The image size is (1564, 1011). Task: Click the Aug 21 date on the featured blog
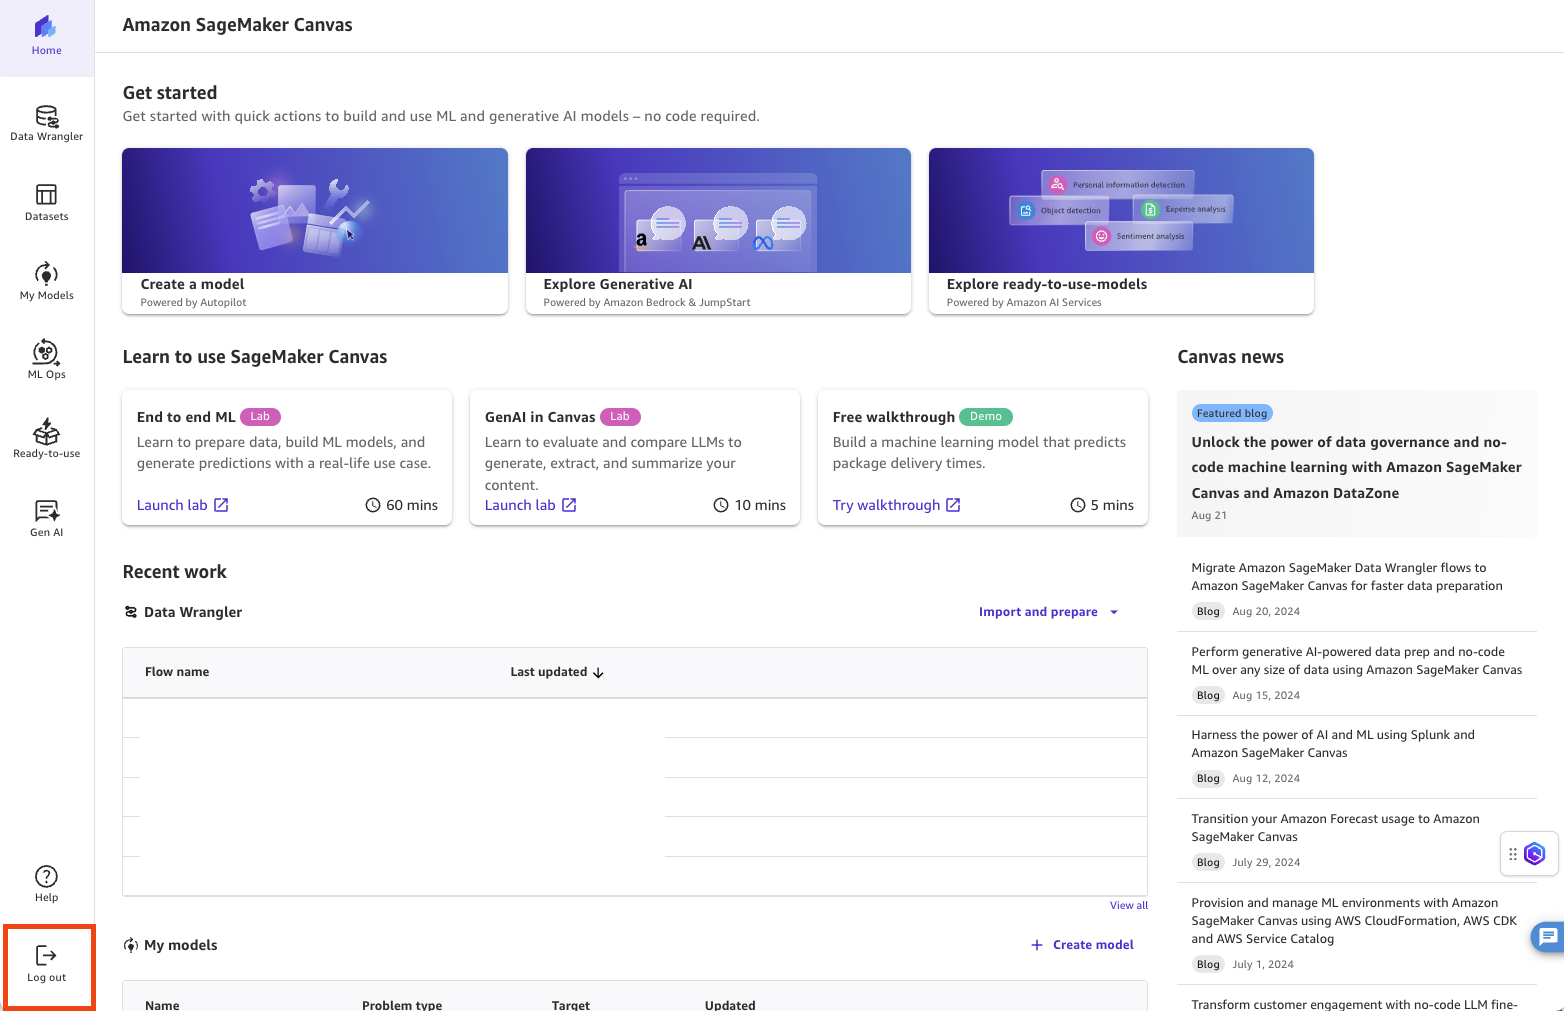[x=1209, y=516]
